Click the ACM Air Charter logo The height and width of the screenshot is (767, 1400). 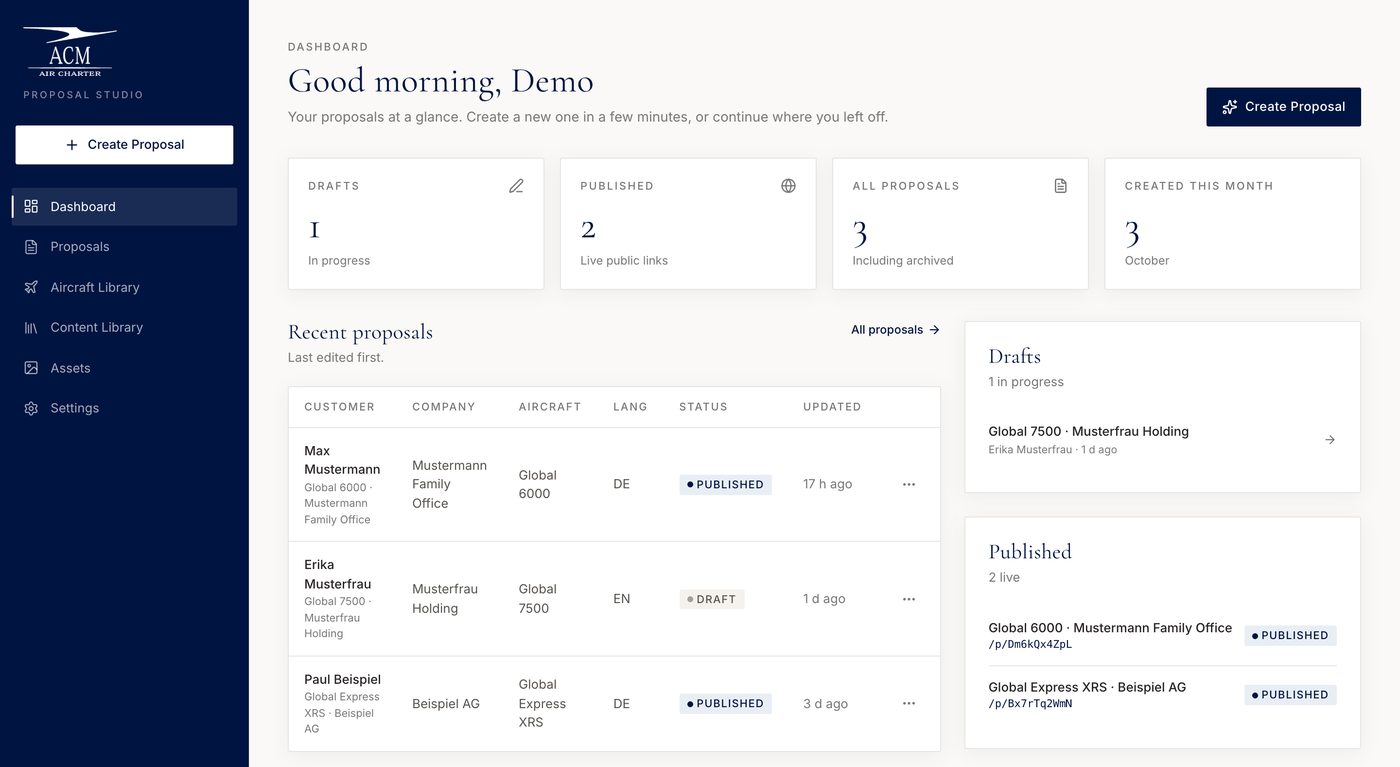pyautogui.click(x=70, y=53)
